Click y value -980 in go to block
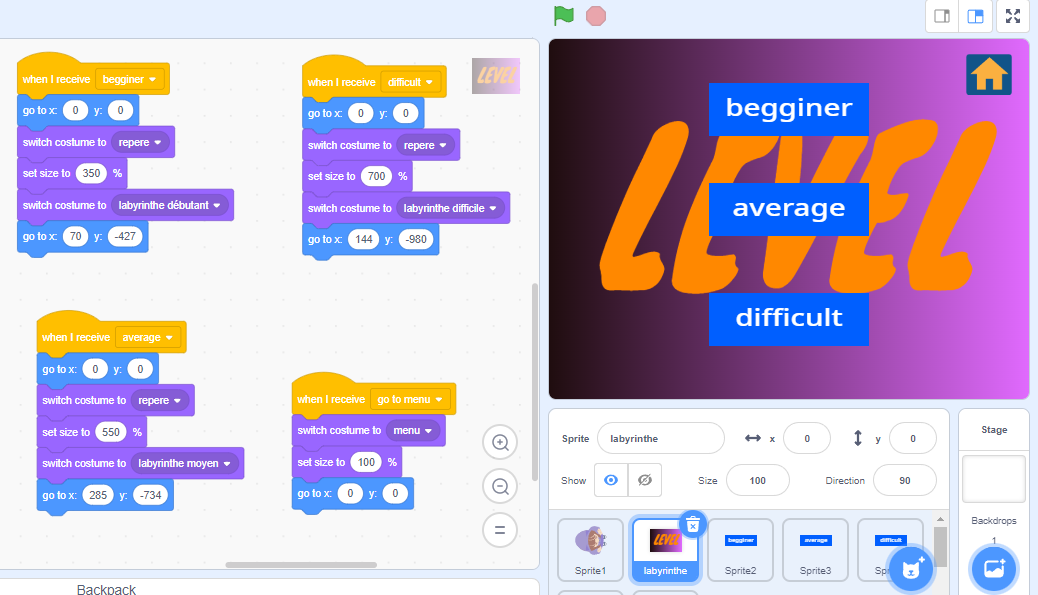This screenshot has width=1038, height=595. (416, 240)
